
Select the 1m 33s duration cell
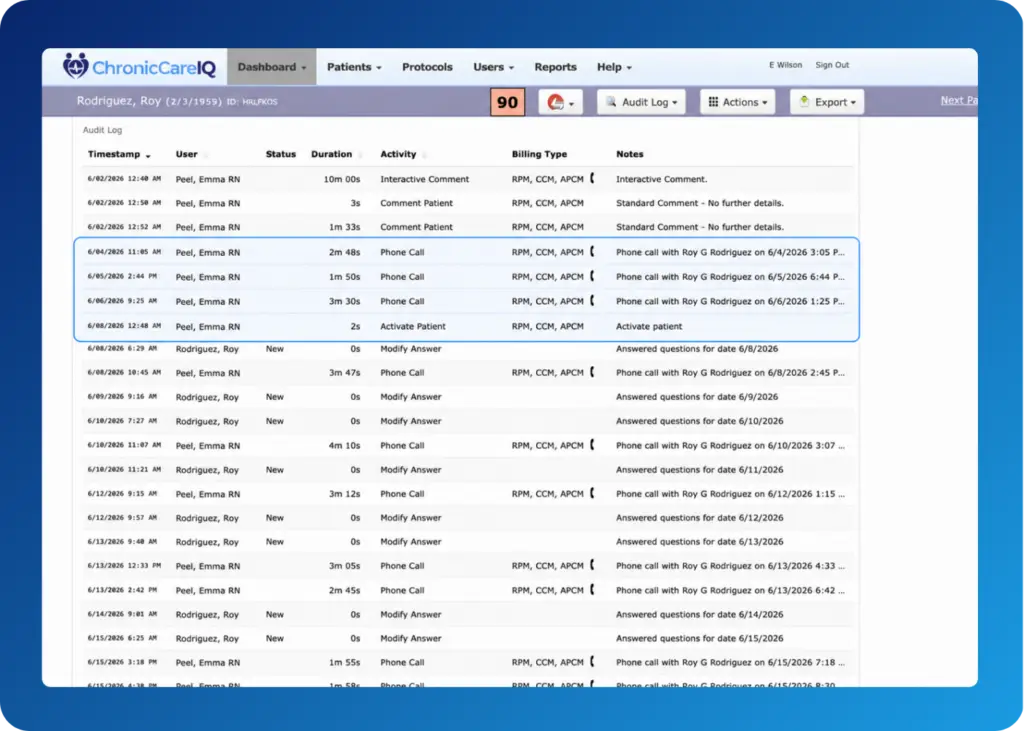(344, 227)
